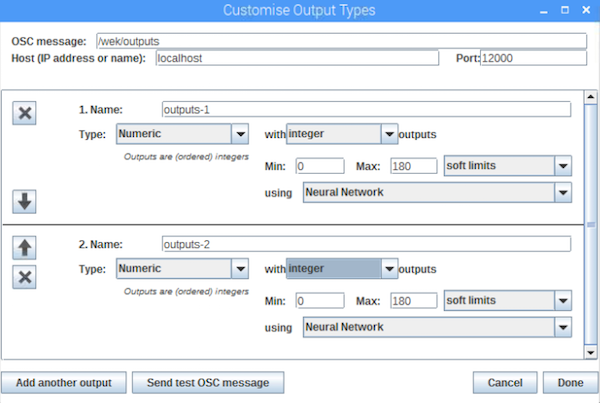Move outputs-2 up with the arrow button
The height and width of the screenshot is (403, 600).
point(24,248)
